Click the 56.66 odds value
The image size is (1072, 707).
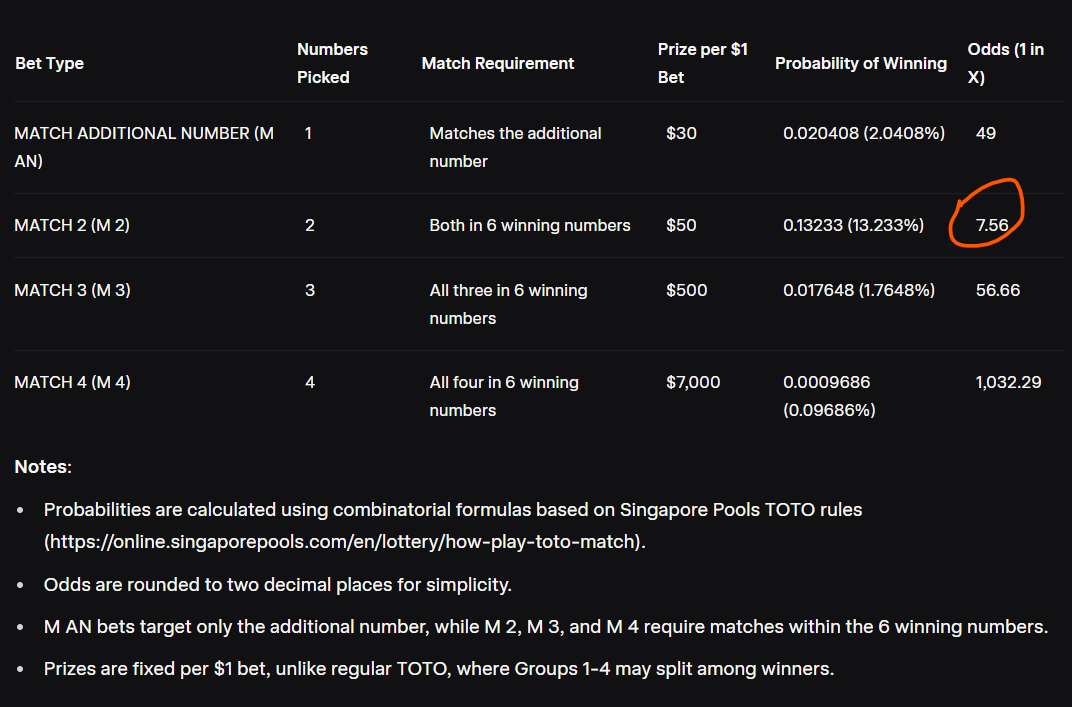click(997, 290)
